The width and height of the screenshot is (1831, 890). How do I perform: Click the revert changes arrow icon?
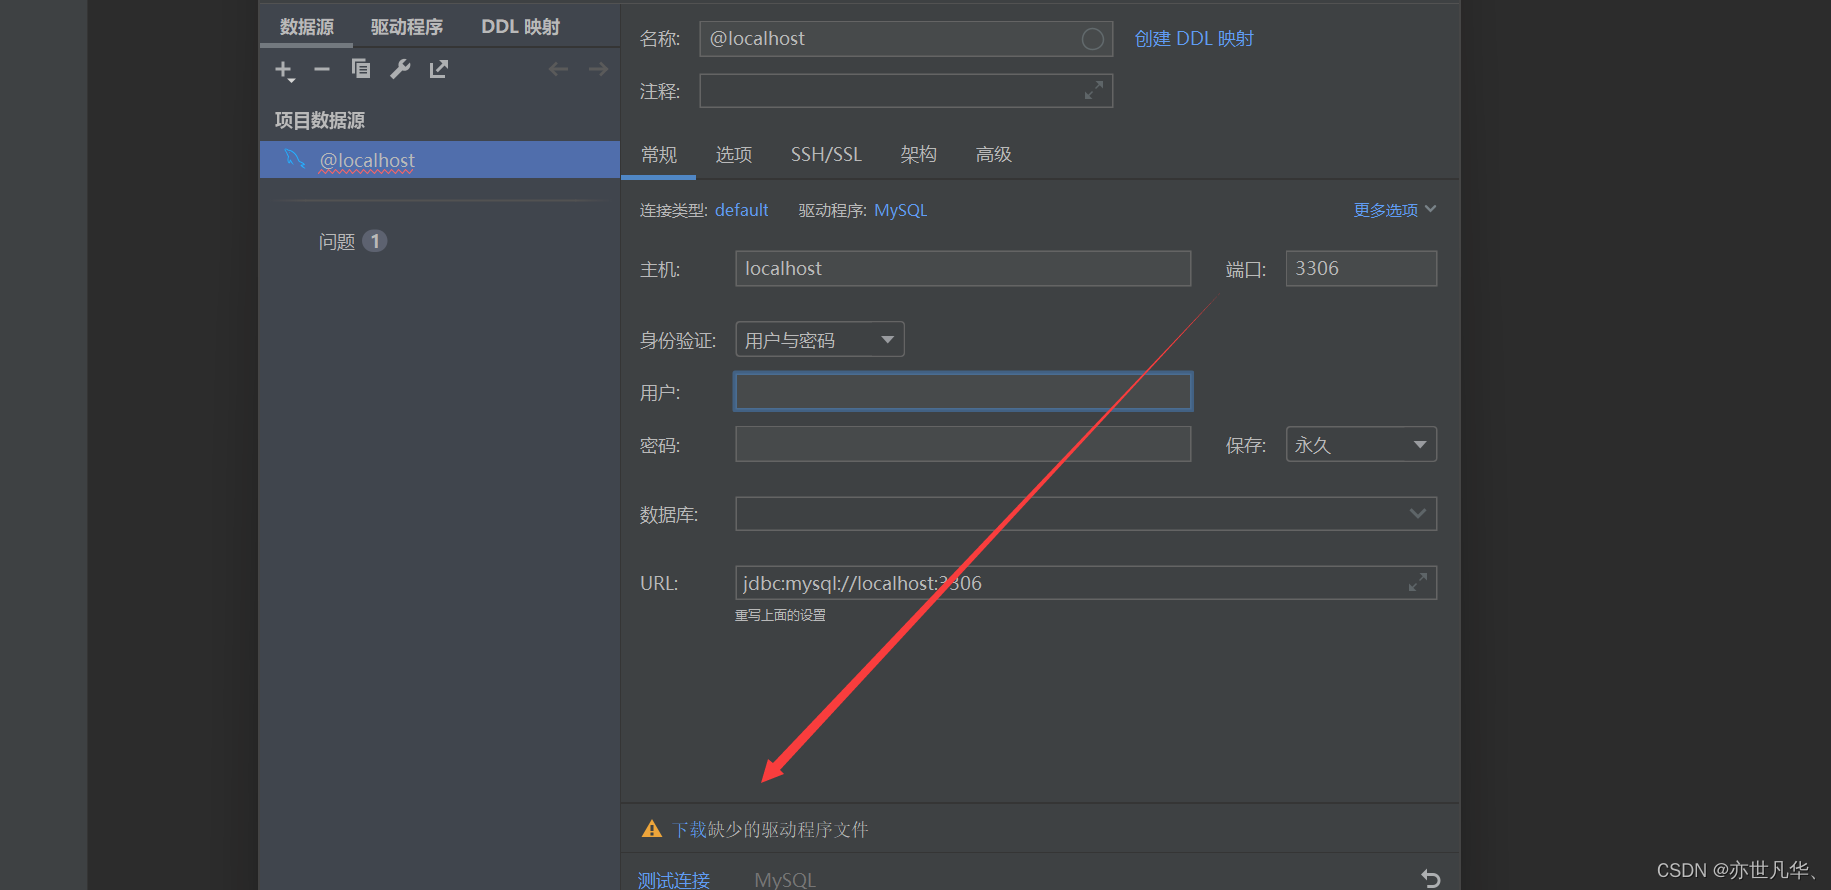(x=1431, y=879)
